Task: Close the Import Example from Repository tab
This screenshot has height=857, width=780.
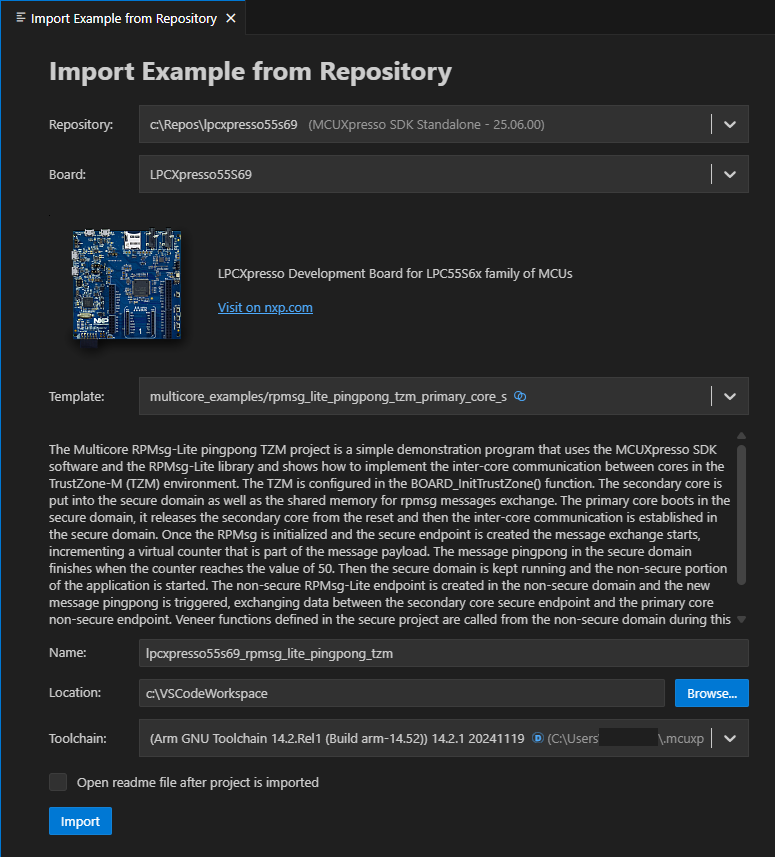Action: click(x=231, y=19)
